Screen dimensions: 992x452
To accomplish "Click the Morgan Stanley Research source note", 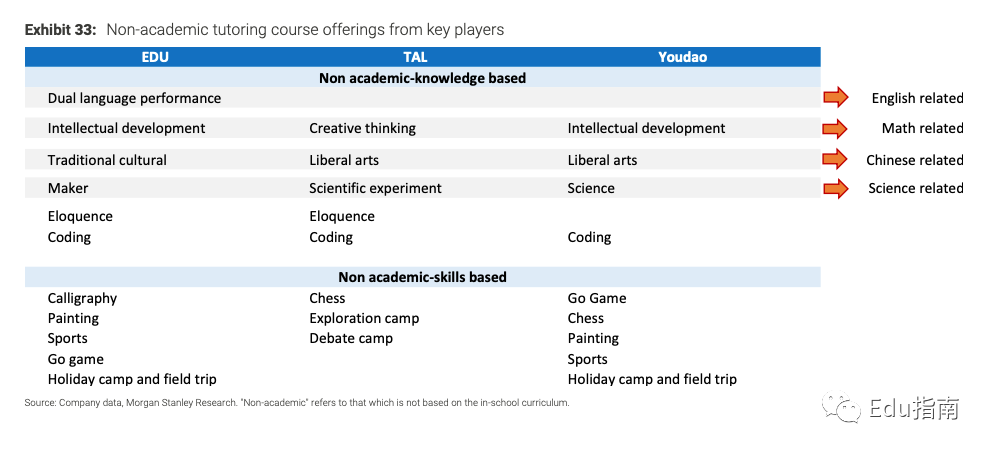I will 296,403.
